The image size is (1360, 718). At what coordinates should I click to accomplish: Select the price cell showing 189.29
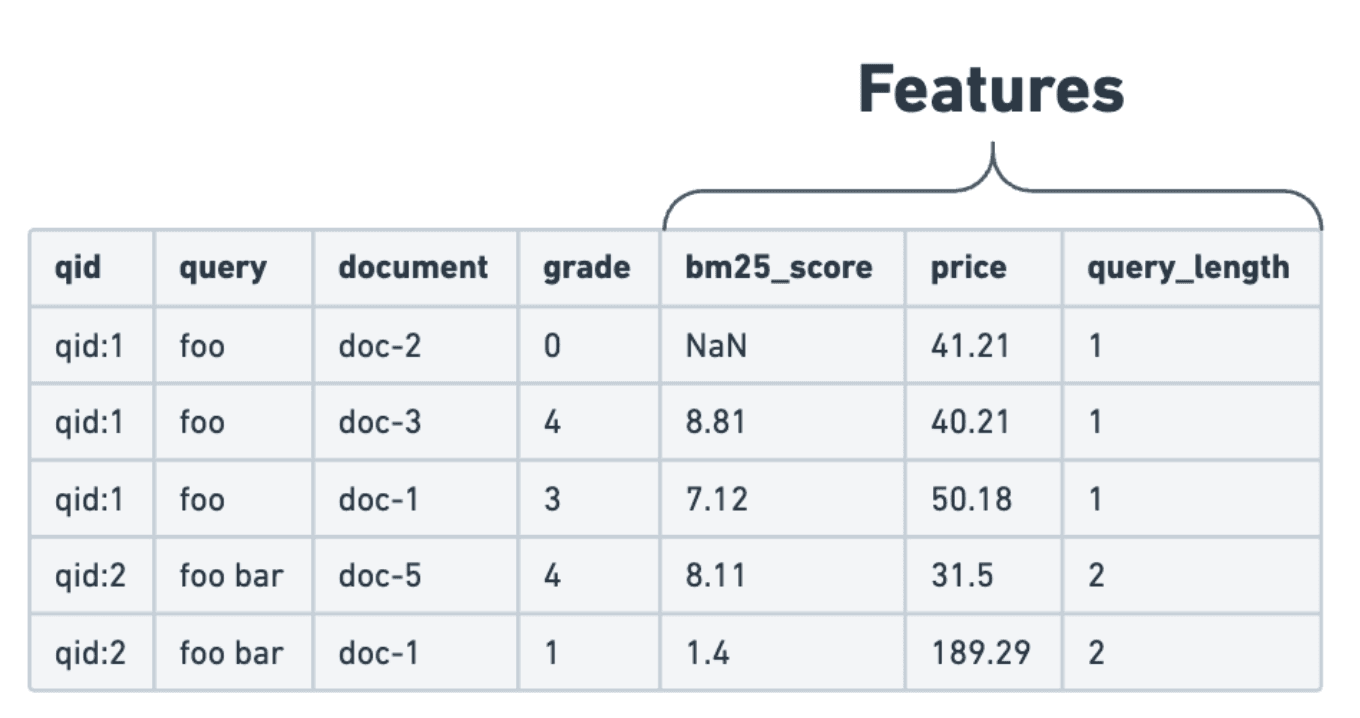click(x=980, y=653)
